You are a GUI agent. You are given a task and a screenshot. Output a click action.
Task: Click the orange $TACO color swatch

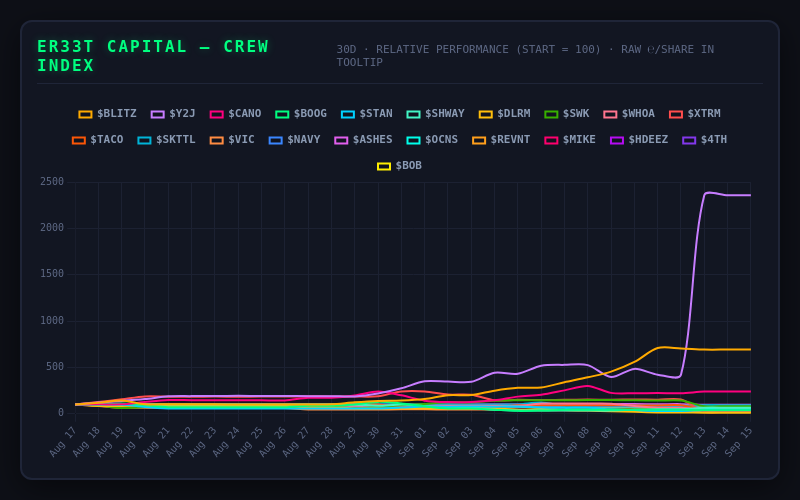79,140
